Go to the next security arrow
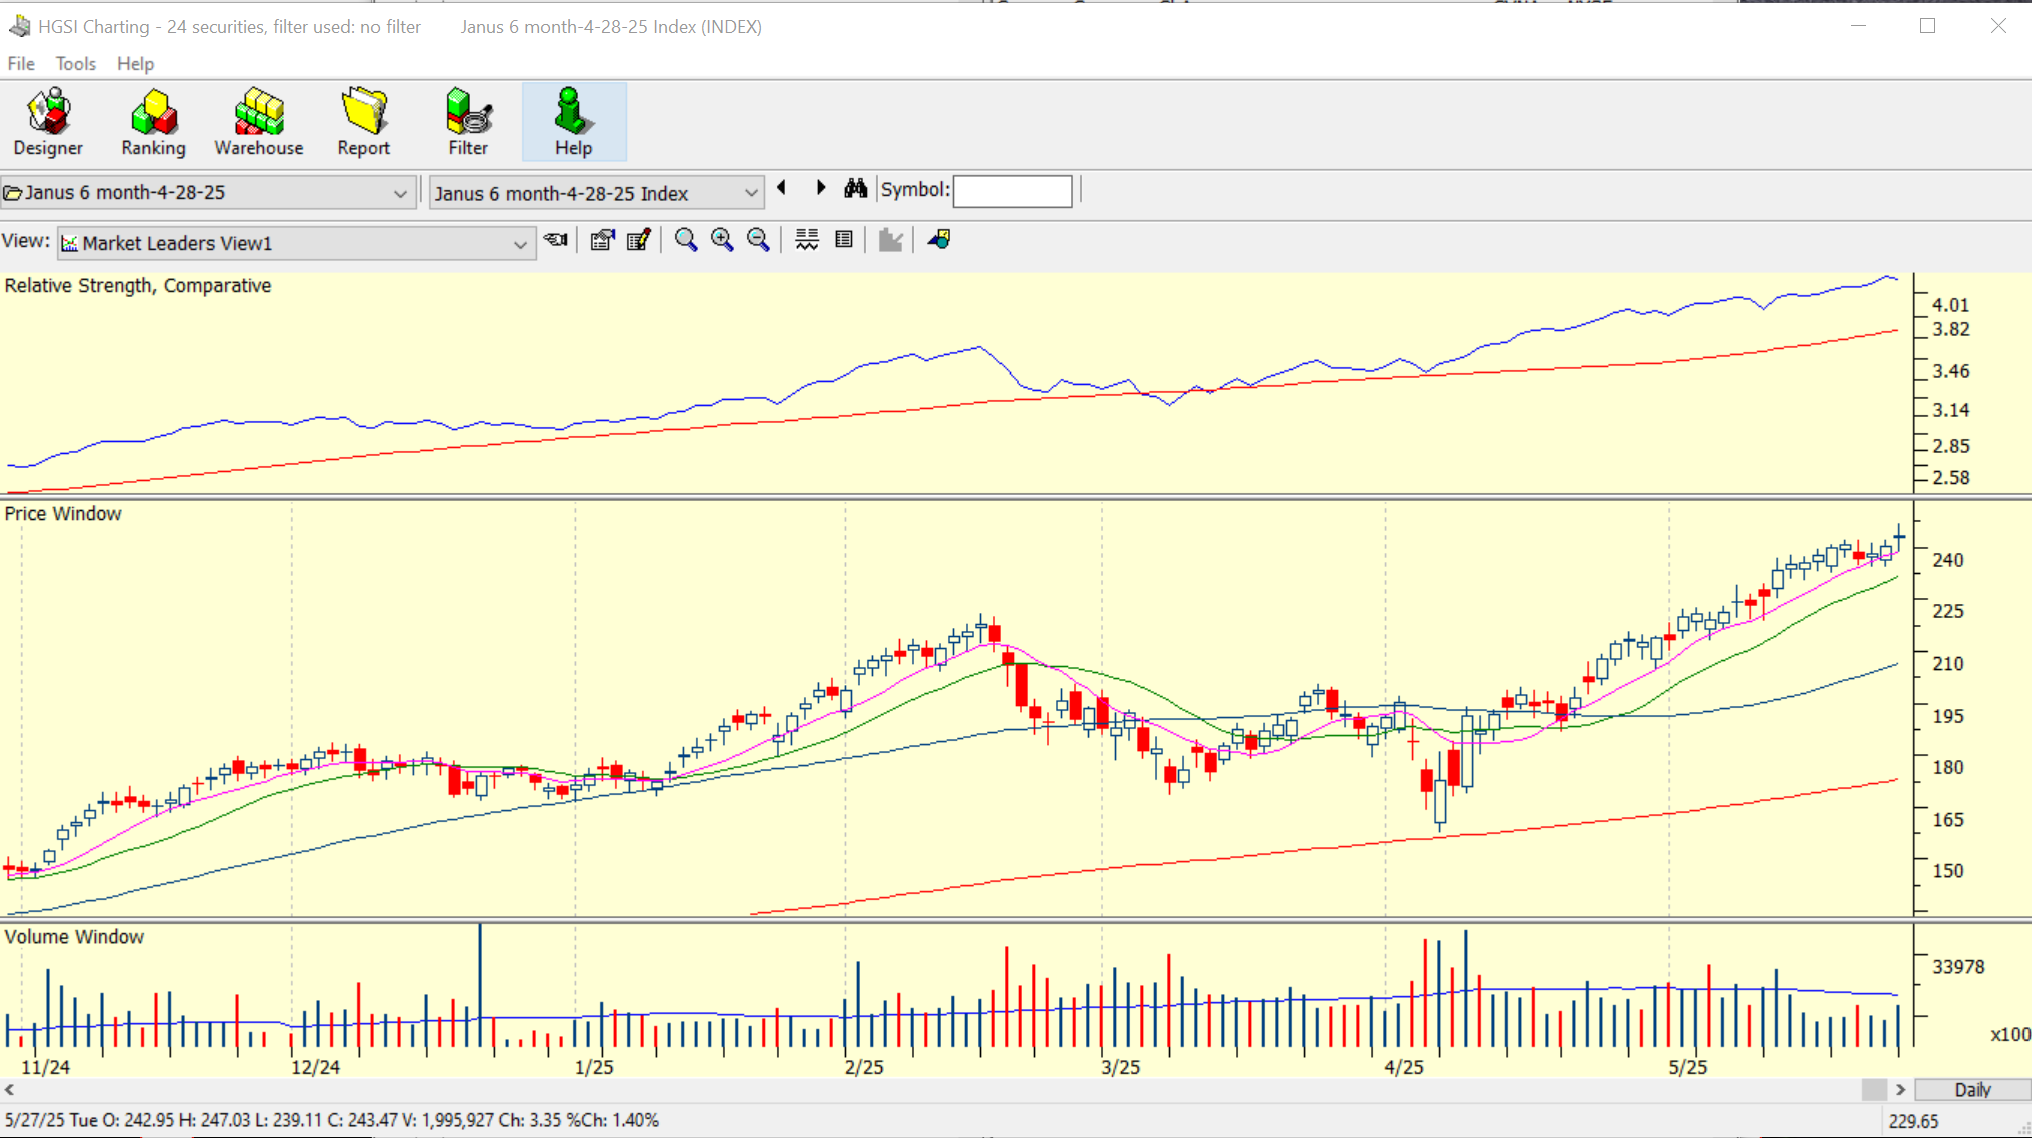The image size is (2032, 1138). (x=820, y=188)
